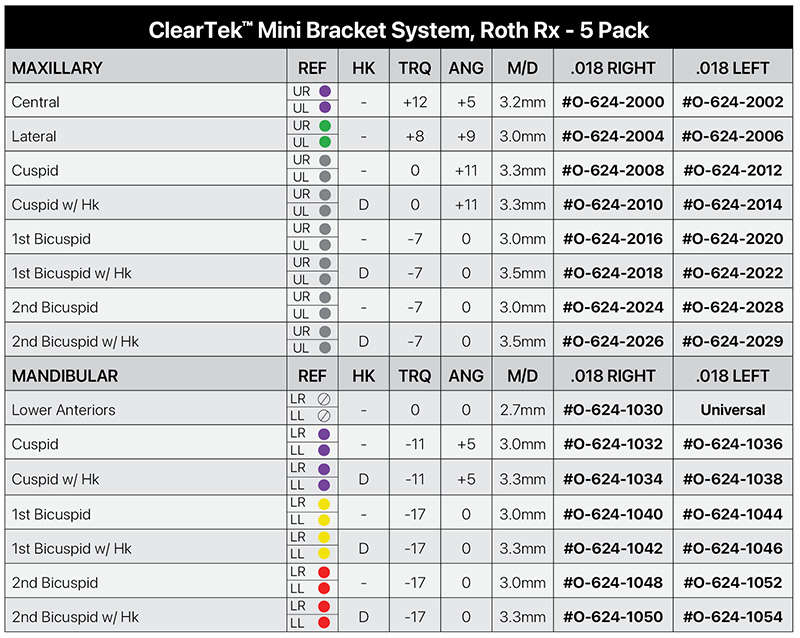Select part number #O-624-1032

(613, 444)
